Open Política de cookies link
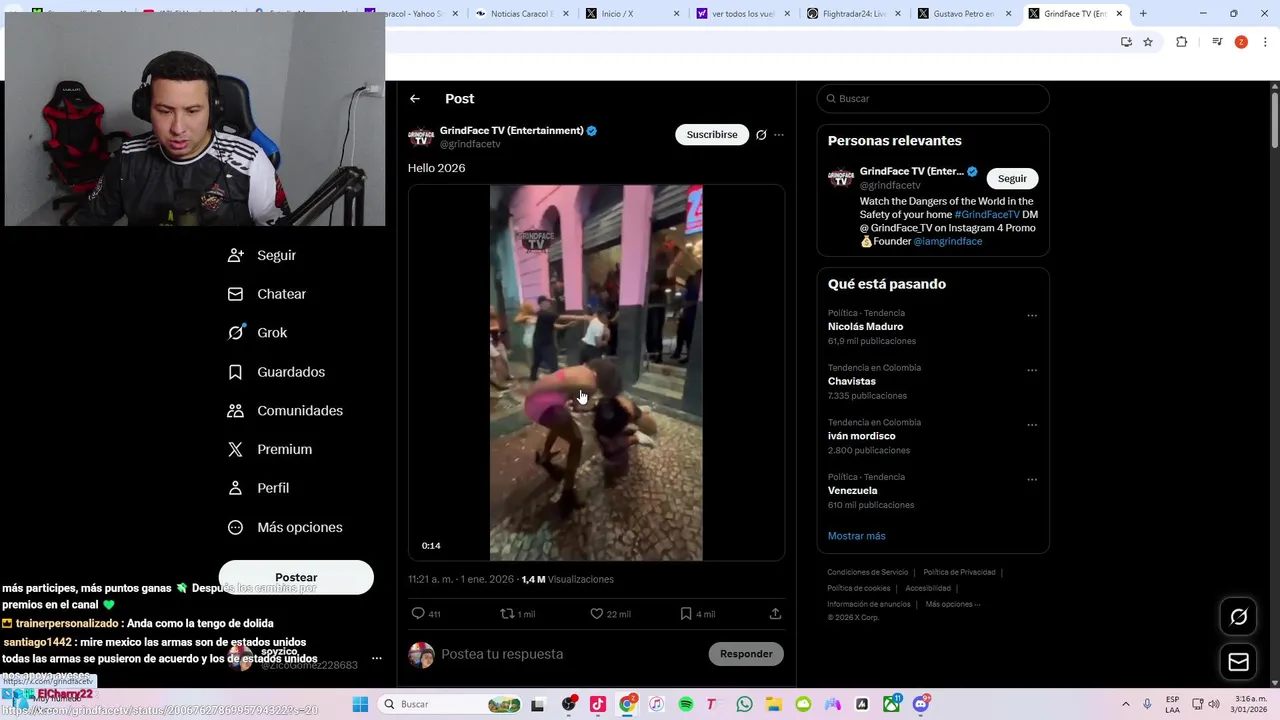Image resolution: width=1280 pixels, height=720 pixels. (858, 588)
